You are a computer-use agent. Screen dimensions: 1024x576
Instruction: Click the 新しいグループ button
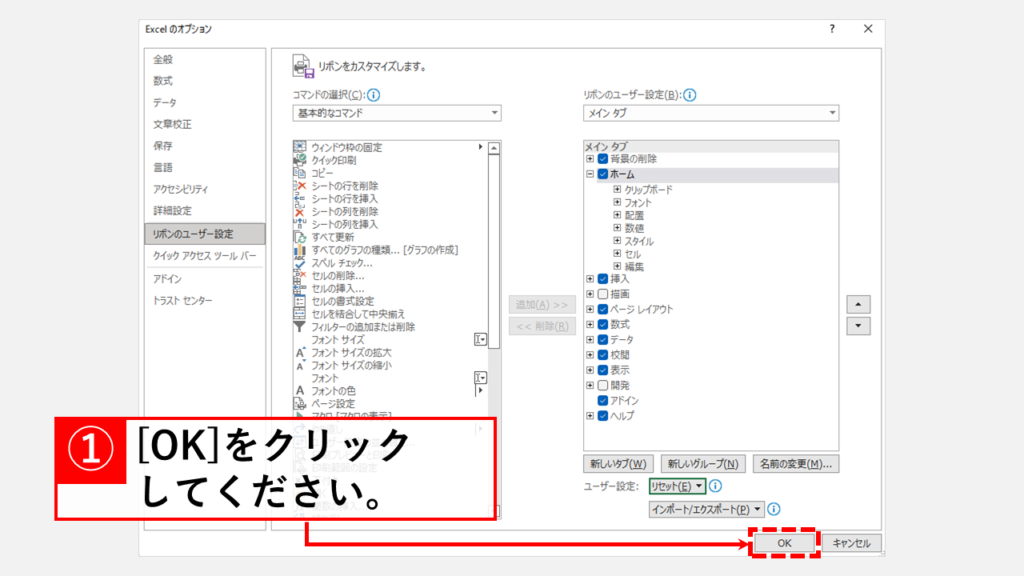pos(703,464)
